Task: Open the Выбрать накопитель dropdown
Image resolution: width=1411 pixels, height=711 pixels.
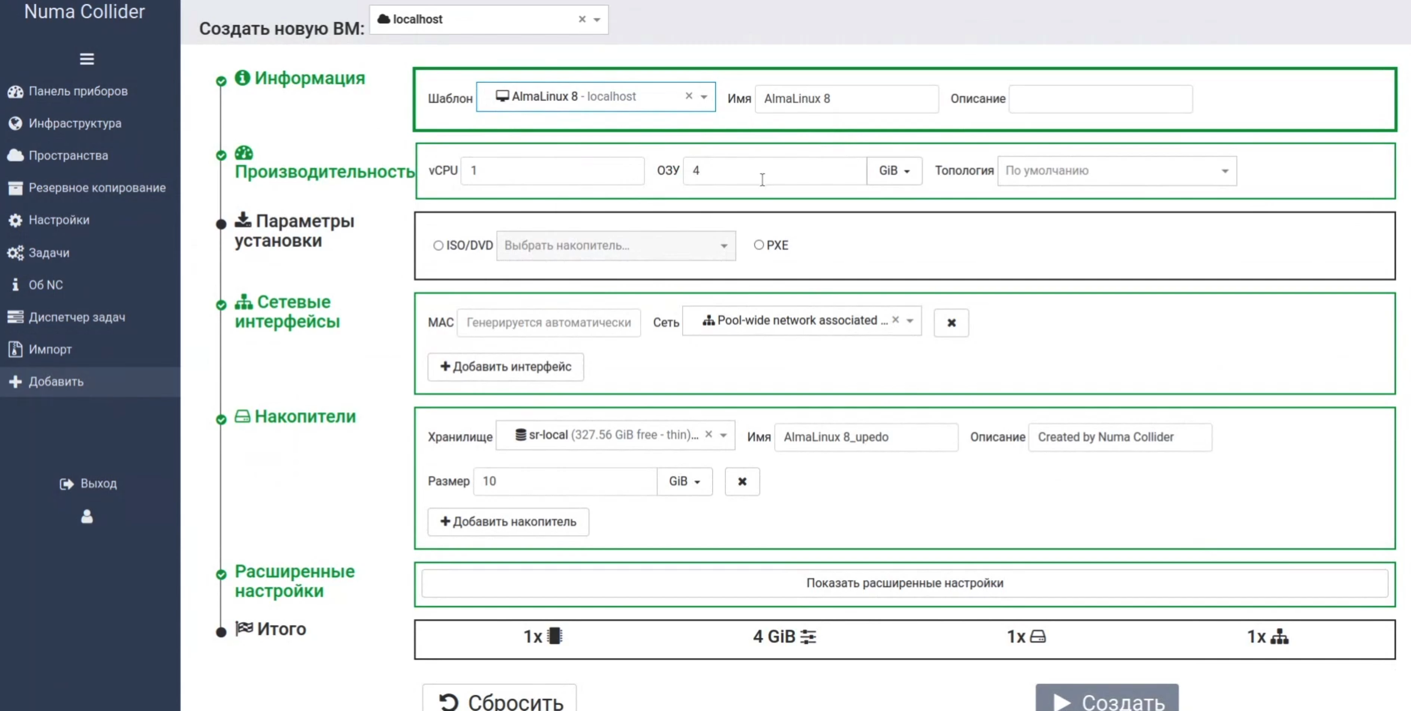Action: click(x=616, y=245)
